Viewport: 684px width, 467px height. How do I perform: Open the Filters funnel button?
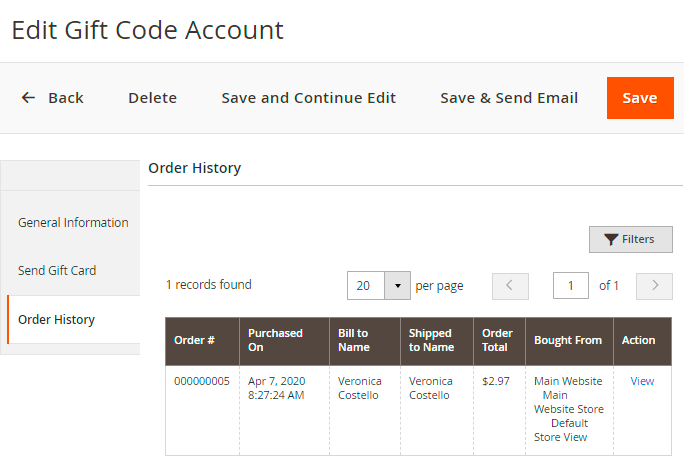click(x=630, y=240)
